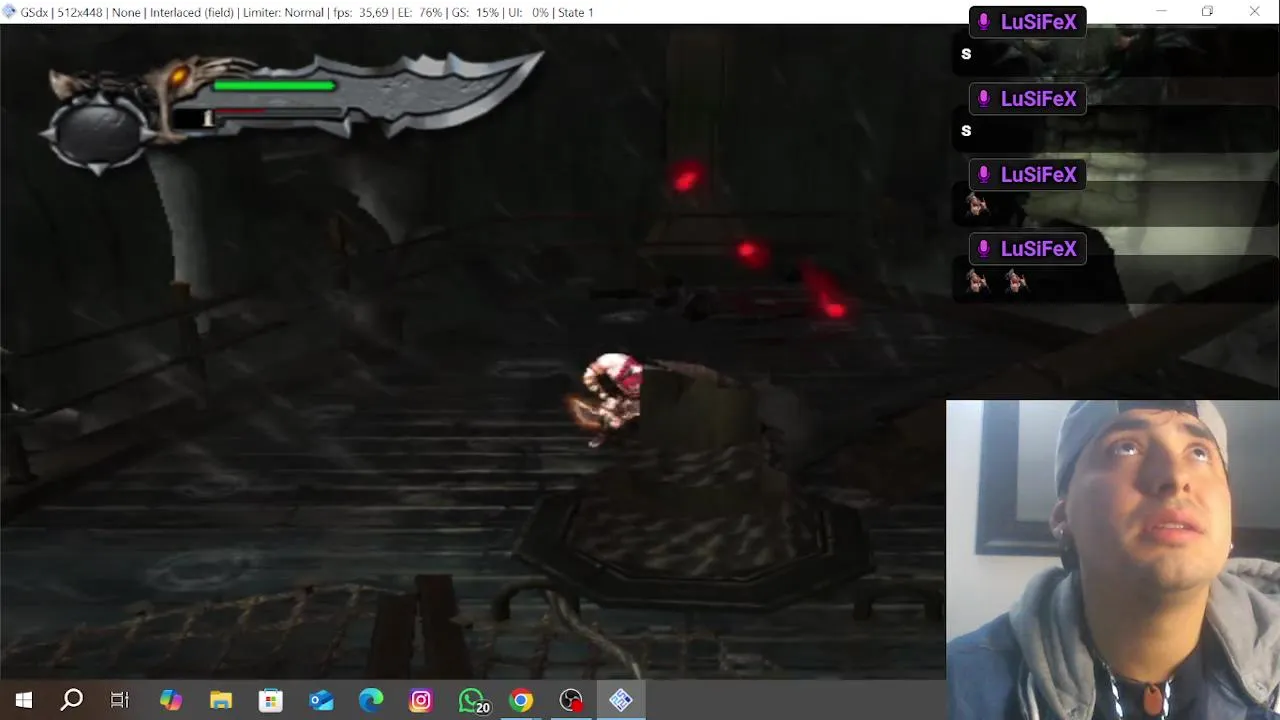Restore down the GSdx window
Screen dimensions: 1280x720
[1207, 12]
